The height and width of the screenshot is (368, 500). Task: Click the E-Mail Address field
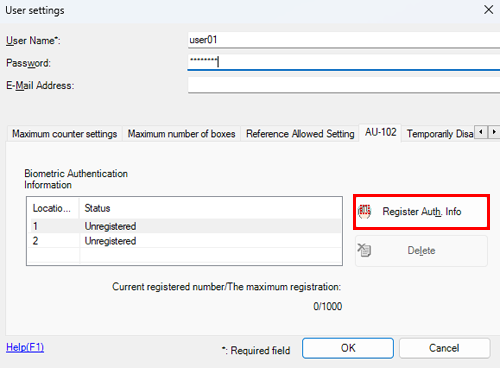click(344, 85)
